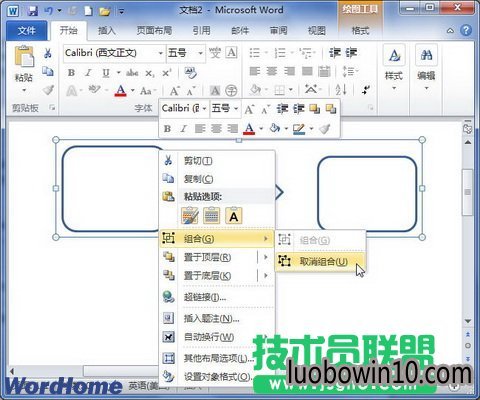Choose 取消组合(U) Ungroup in the submenu
The height and width of the screenshot is (400, 480).
coord(321,261)
